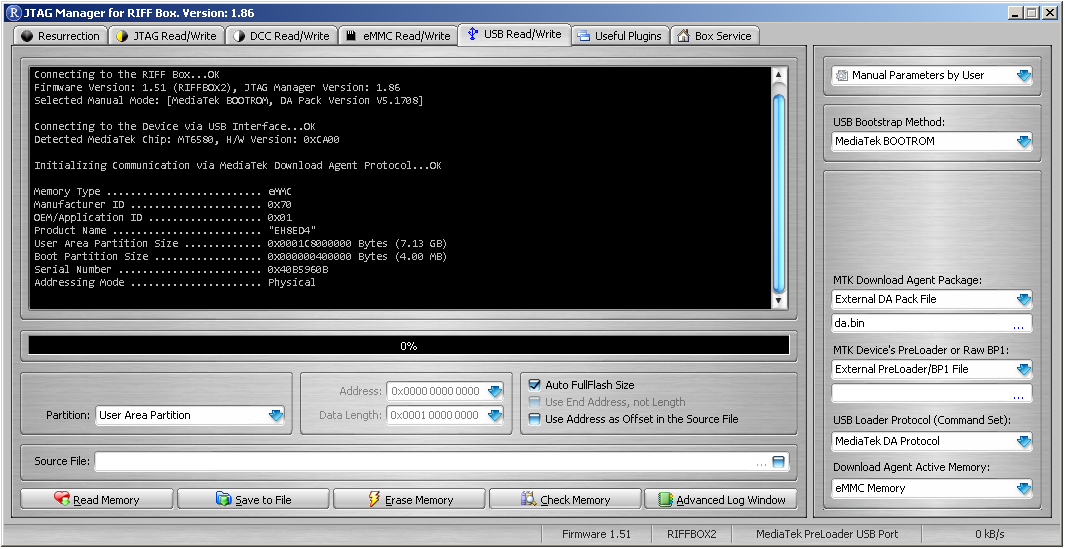Open the Advanced Log Window
The height and width of the screenshot is (549, 1065).
(721, 499)
